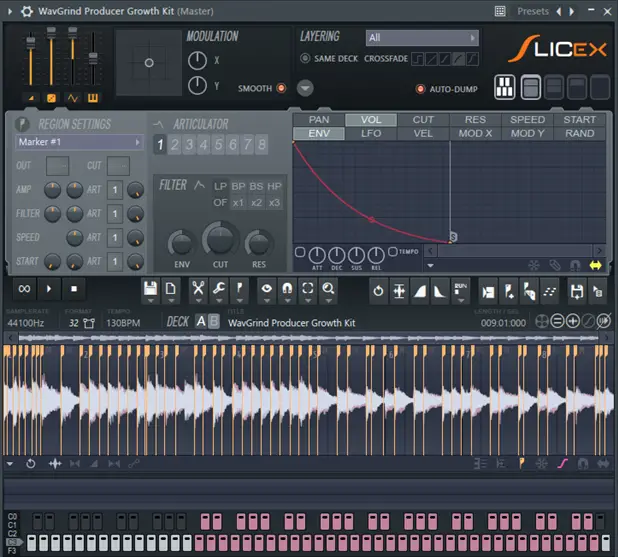
Task: Click the x2 filter multiplier button
Action: pos(256,203)
